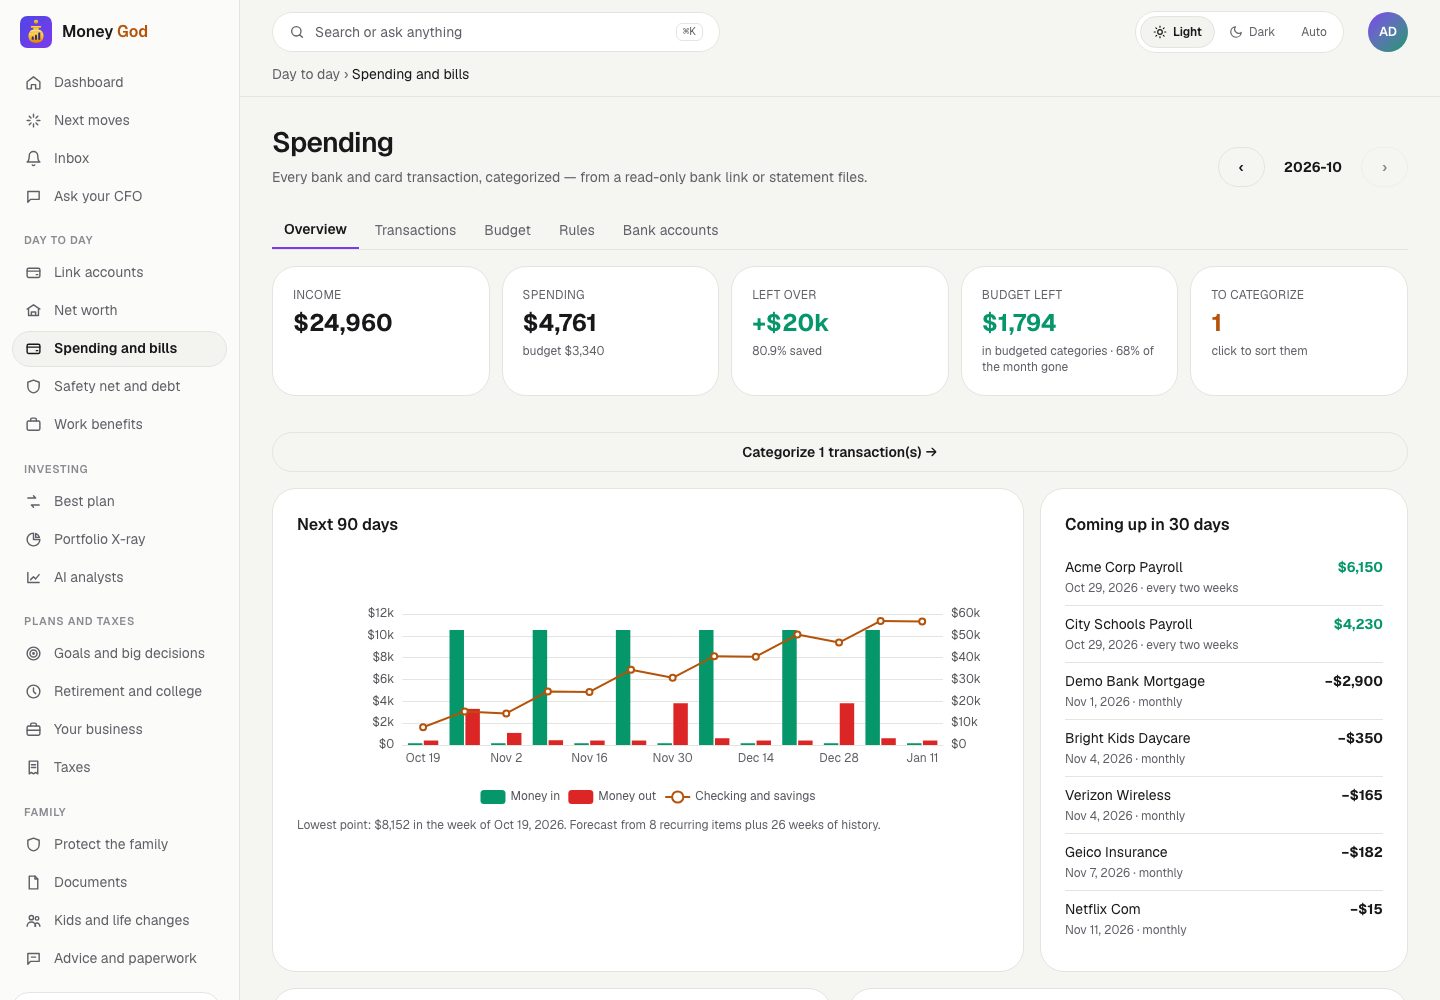1440x1000 pixels.
Task: Switch theme to Dark mode
Action: pos(1252,32)
